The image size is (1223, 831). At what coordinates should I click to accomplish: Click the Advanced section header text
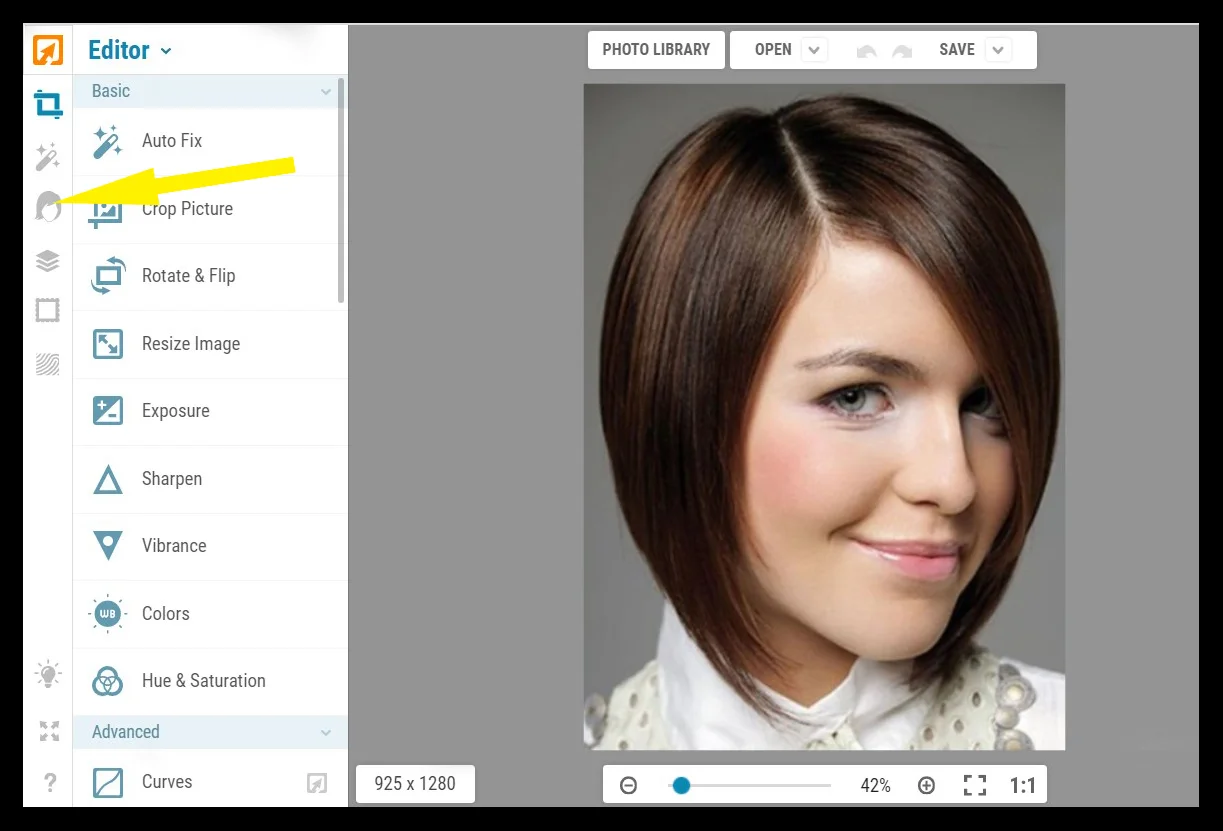click(126, 732)
